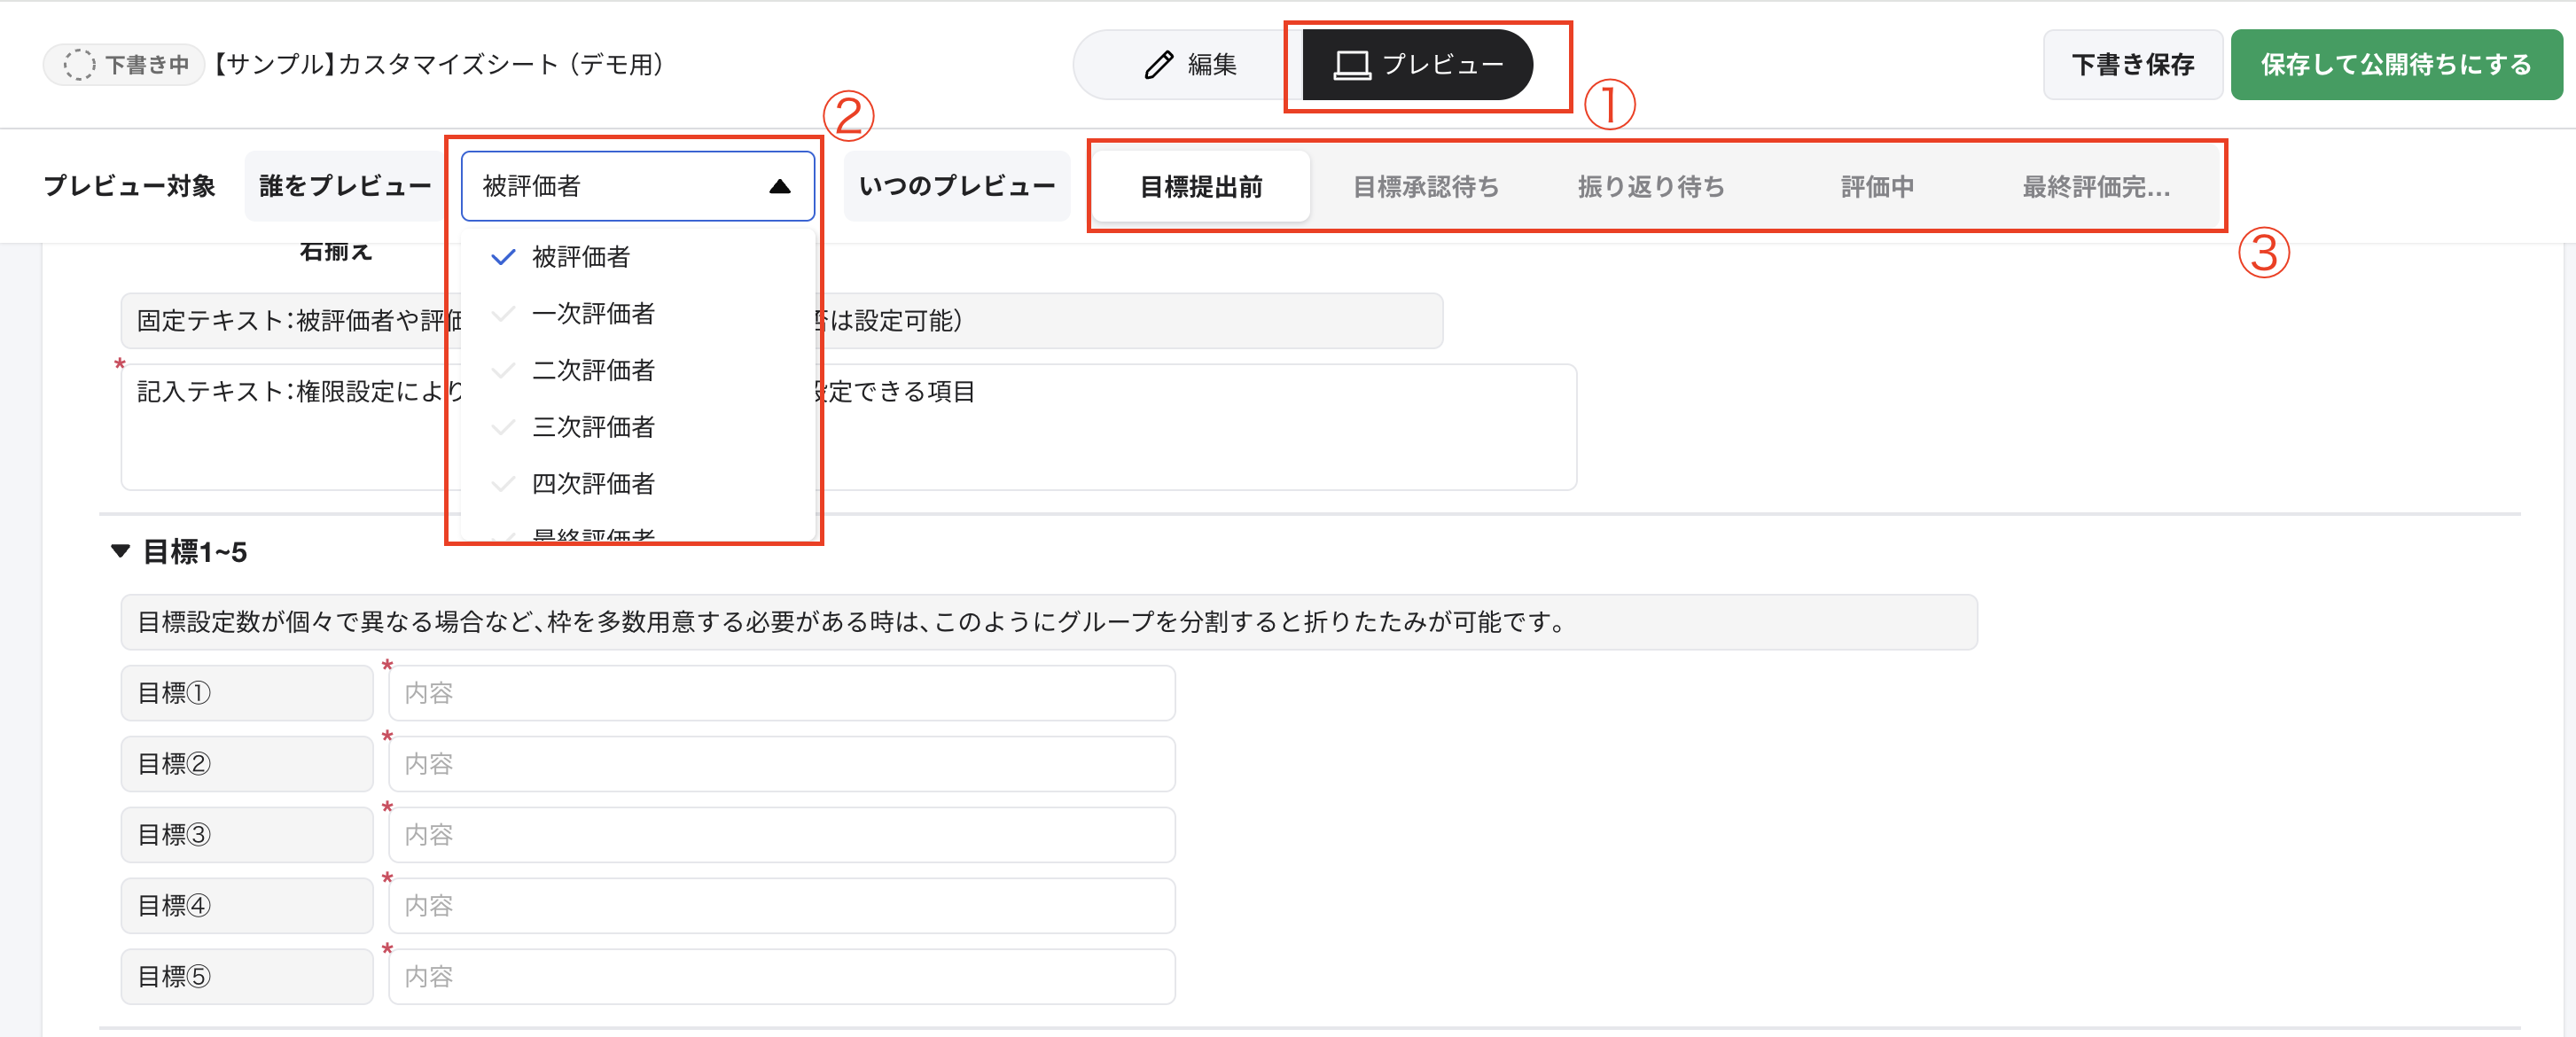Image resolution: width=2576 pixels, height=1037 pixels.
Task: Open the いつのプレビュー selector
Action: [x=956, y=185]
